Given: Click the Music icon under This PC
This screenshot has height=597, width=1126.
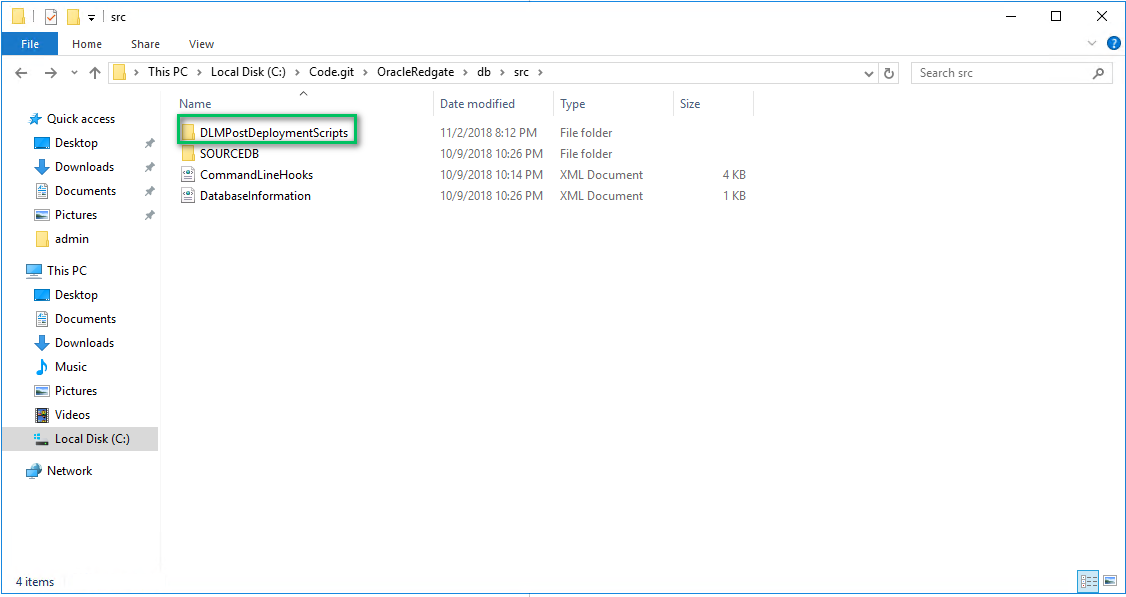Looking at the screenshot, I should tap(41, 367).
